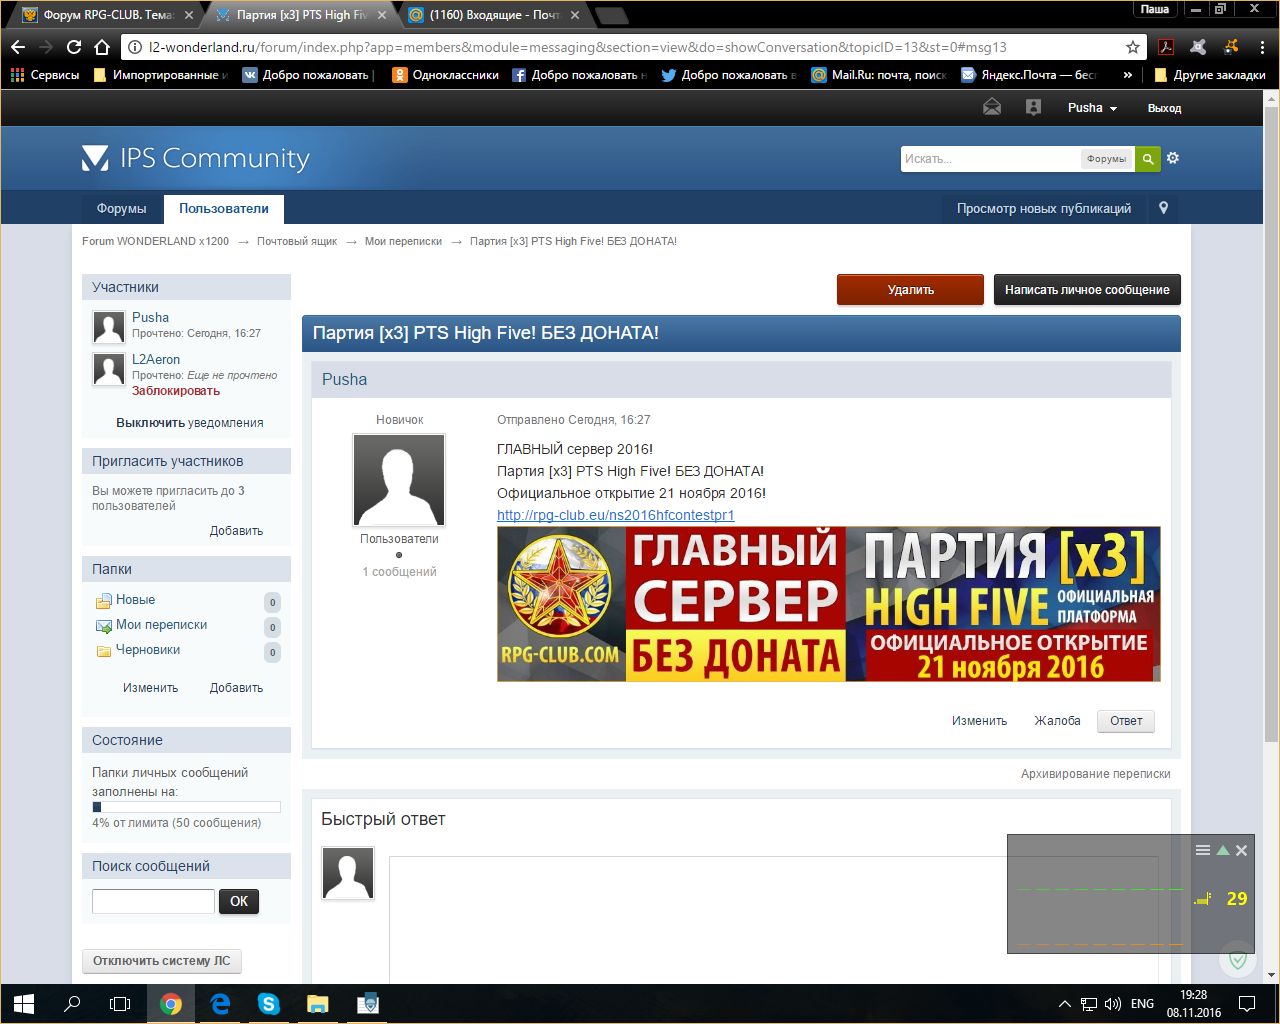Click the OK message search button
Image resolution: width=1280 pixels, height=1024 pixels.
[x=239, y=901]
